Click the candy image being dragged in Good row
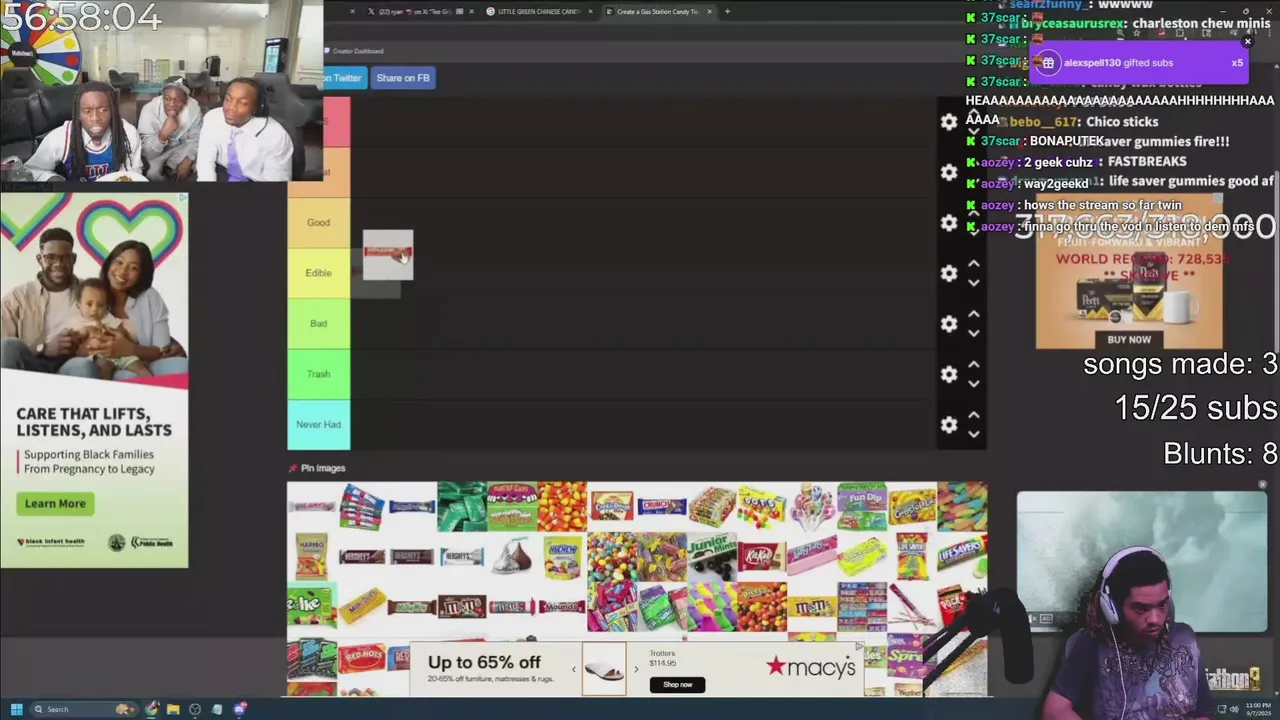Screen dimensions: 1280x720 [388, 255]
